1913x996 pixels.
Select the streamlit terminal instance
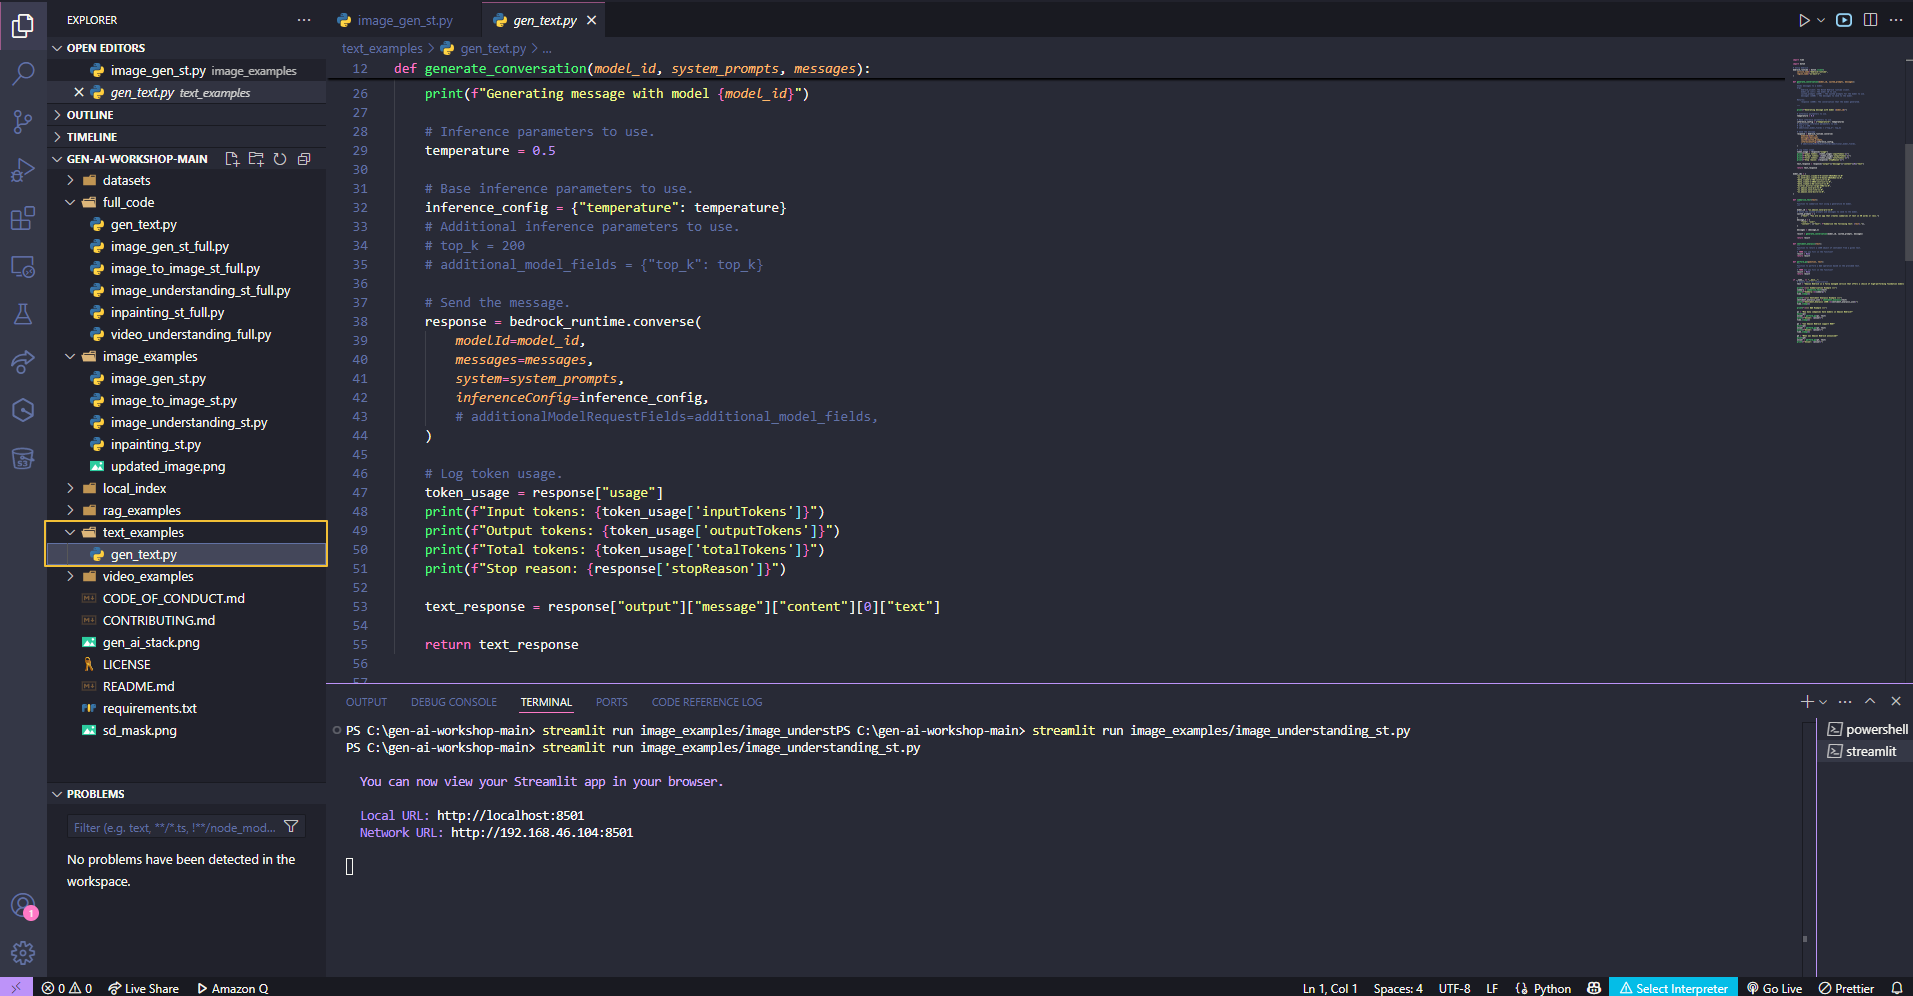(x=1866, y=752)
